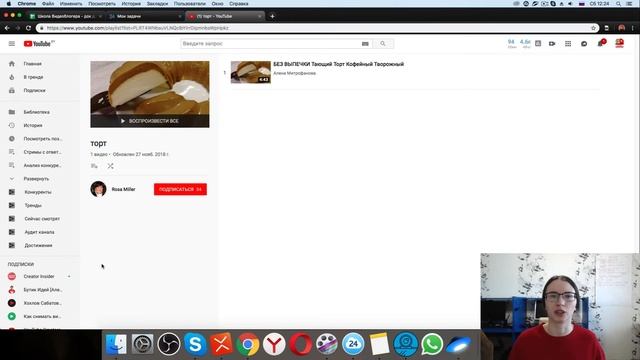
Task: Open the Окно menu
Action: point(217,4)
